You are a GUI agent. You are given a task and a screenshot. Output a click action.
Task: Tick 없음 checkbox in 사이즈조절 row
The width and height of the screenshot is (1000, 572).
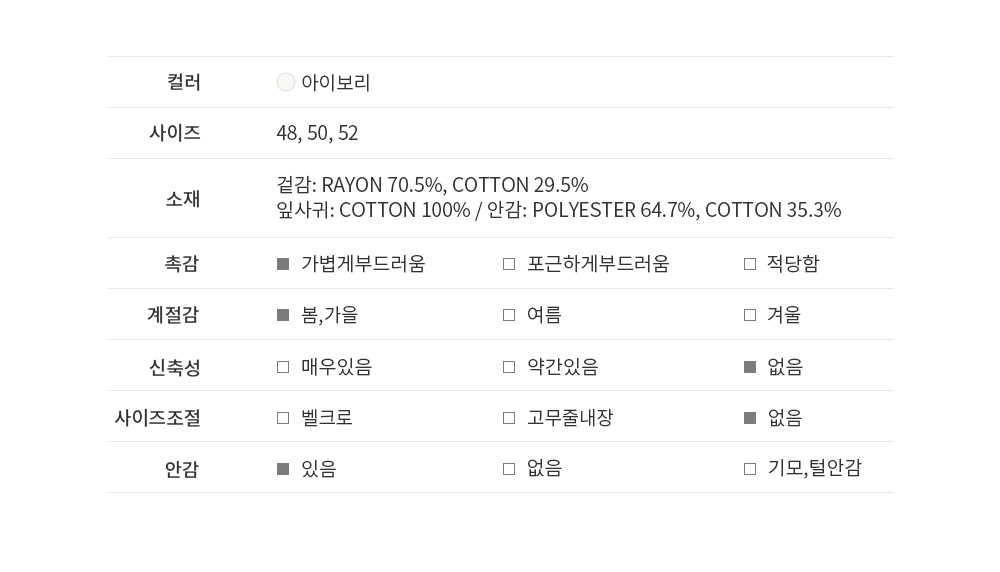(750, 418)
